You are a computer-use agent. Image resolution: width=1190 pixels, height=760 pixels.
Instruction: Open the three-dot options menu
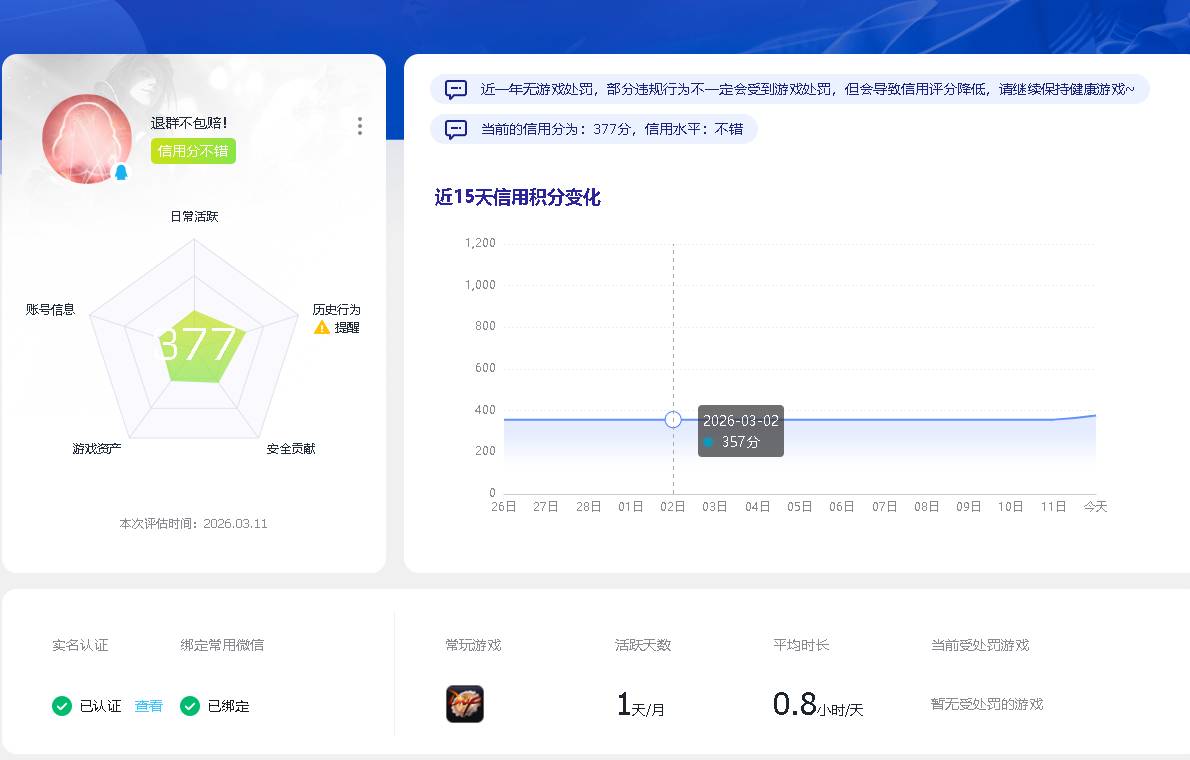pos(359,126)
